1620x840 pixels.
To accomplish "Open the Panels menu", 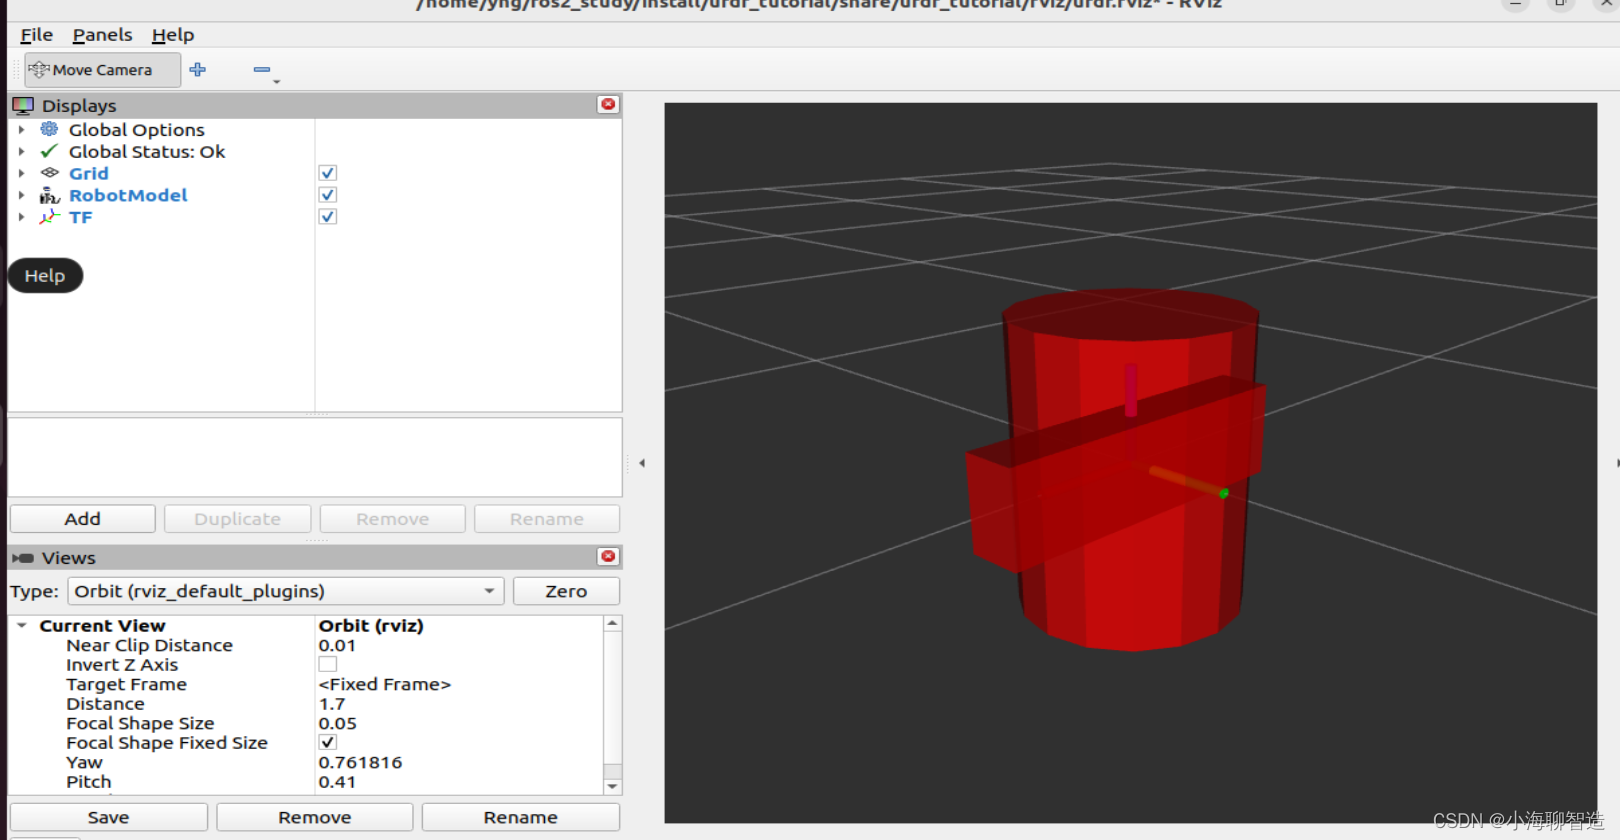I will [x=102, y=35].
